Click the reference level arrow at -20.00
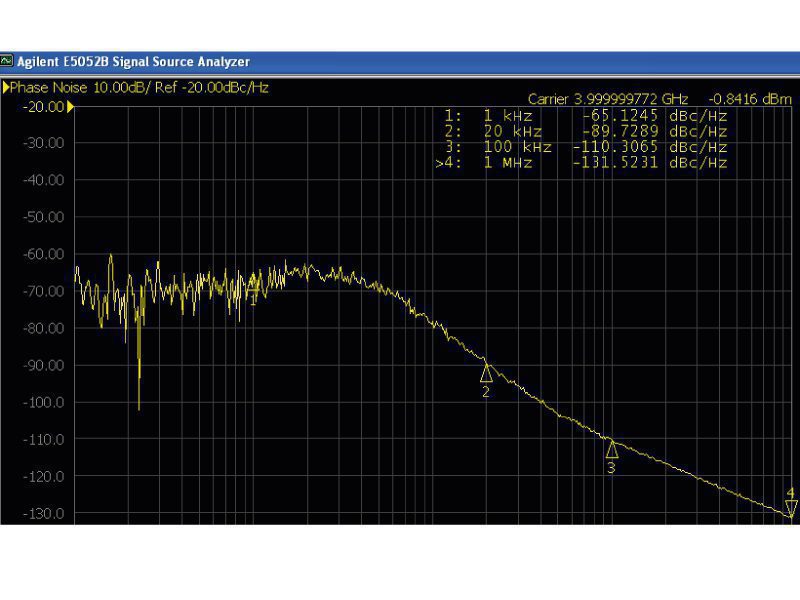Screen dimensions: 800x600 70,107
